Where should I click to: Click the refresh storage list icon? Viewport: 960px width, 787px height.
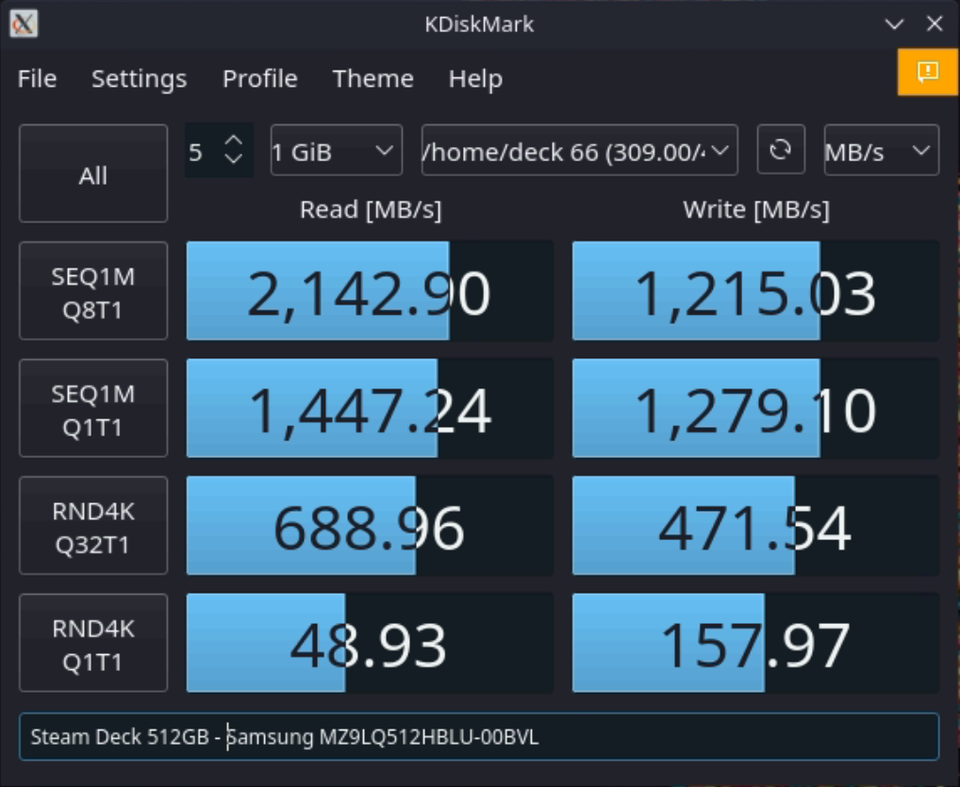point(780,150)
